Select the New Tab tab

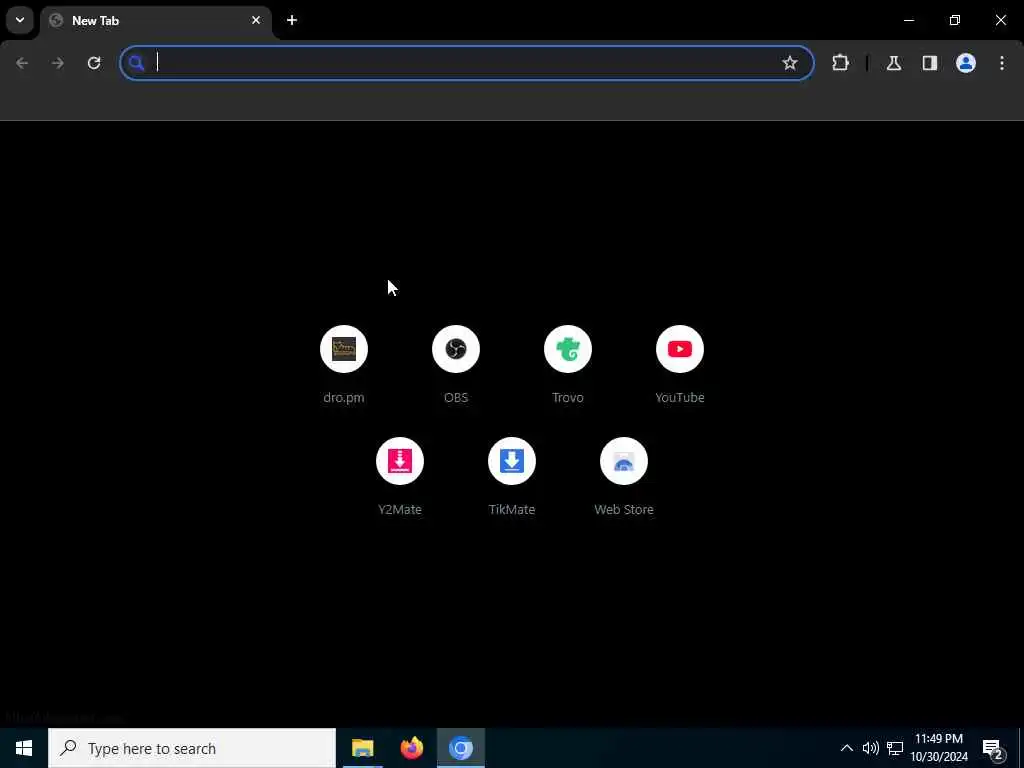[x=156, y=21]
